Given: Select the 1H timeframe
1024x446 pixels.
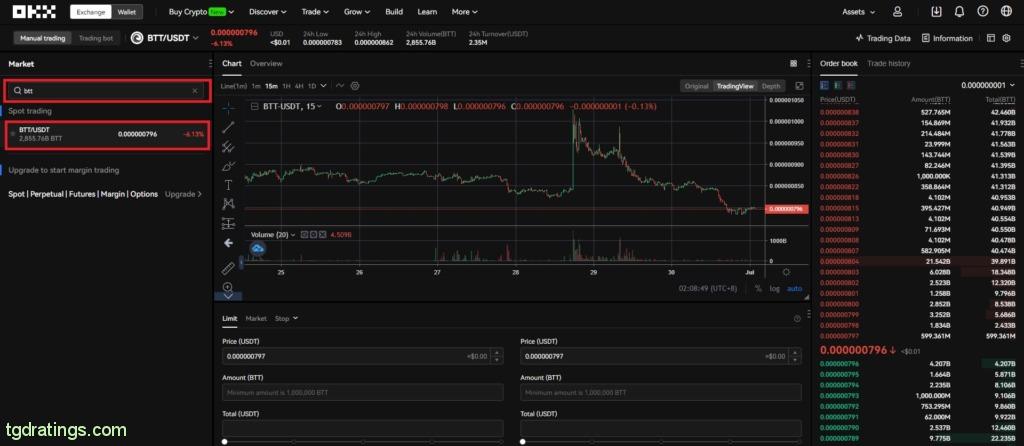Looking at the screenshot, I should 286,86.
